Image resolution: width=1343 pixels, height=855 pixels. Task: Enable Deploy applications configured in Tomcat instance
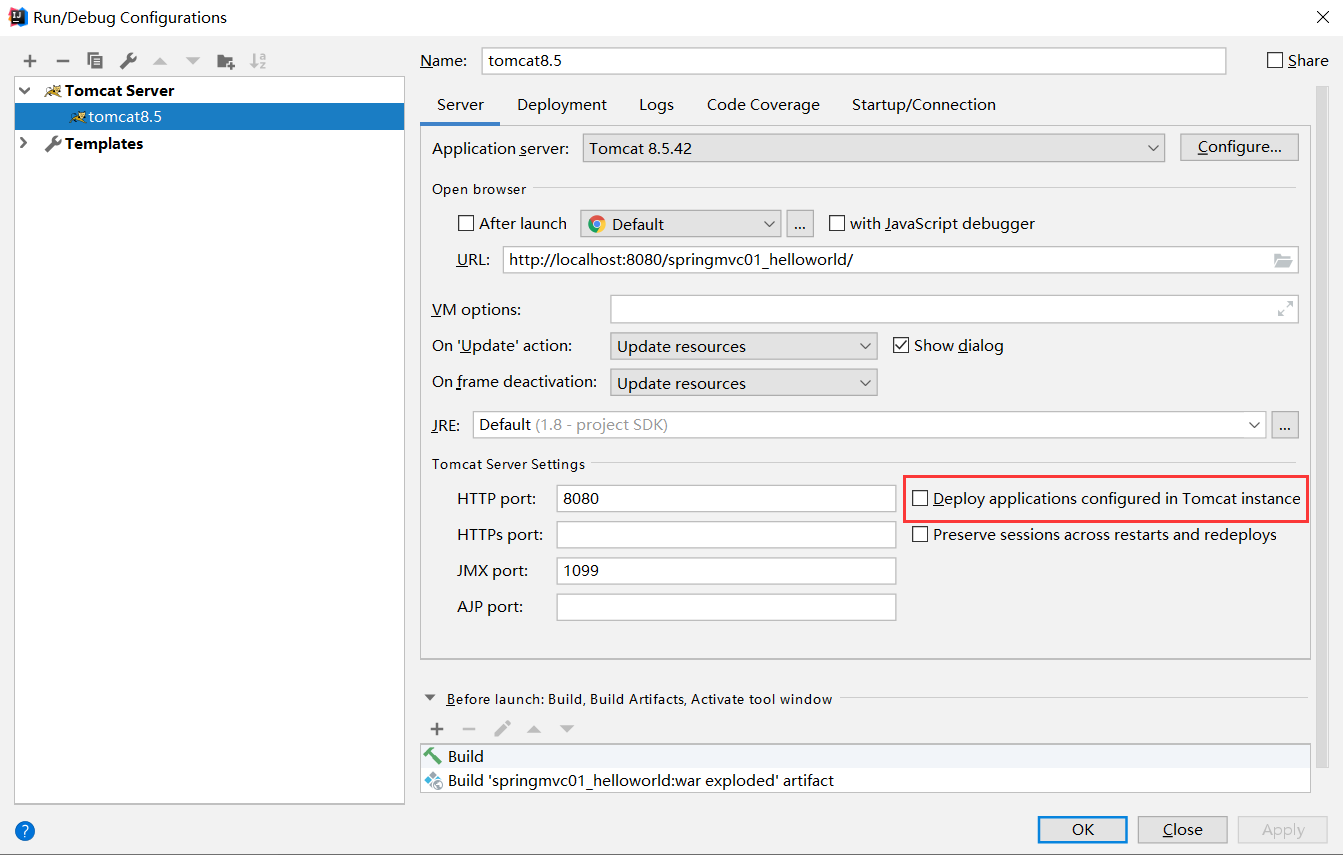tap(920, 498)
